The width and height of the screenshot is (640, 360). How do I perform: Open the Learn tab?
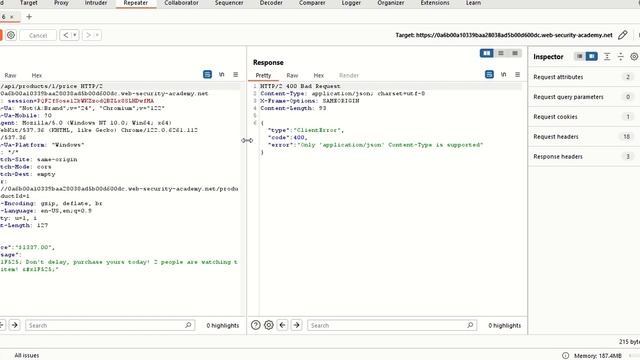pyautogui.click(x=473, y=3)
